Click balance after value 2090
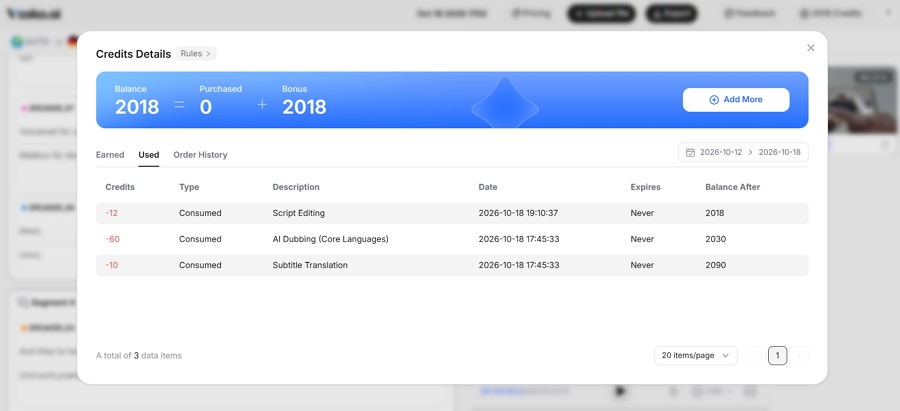 click(715, 266)
